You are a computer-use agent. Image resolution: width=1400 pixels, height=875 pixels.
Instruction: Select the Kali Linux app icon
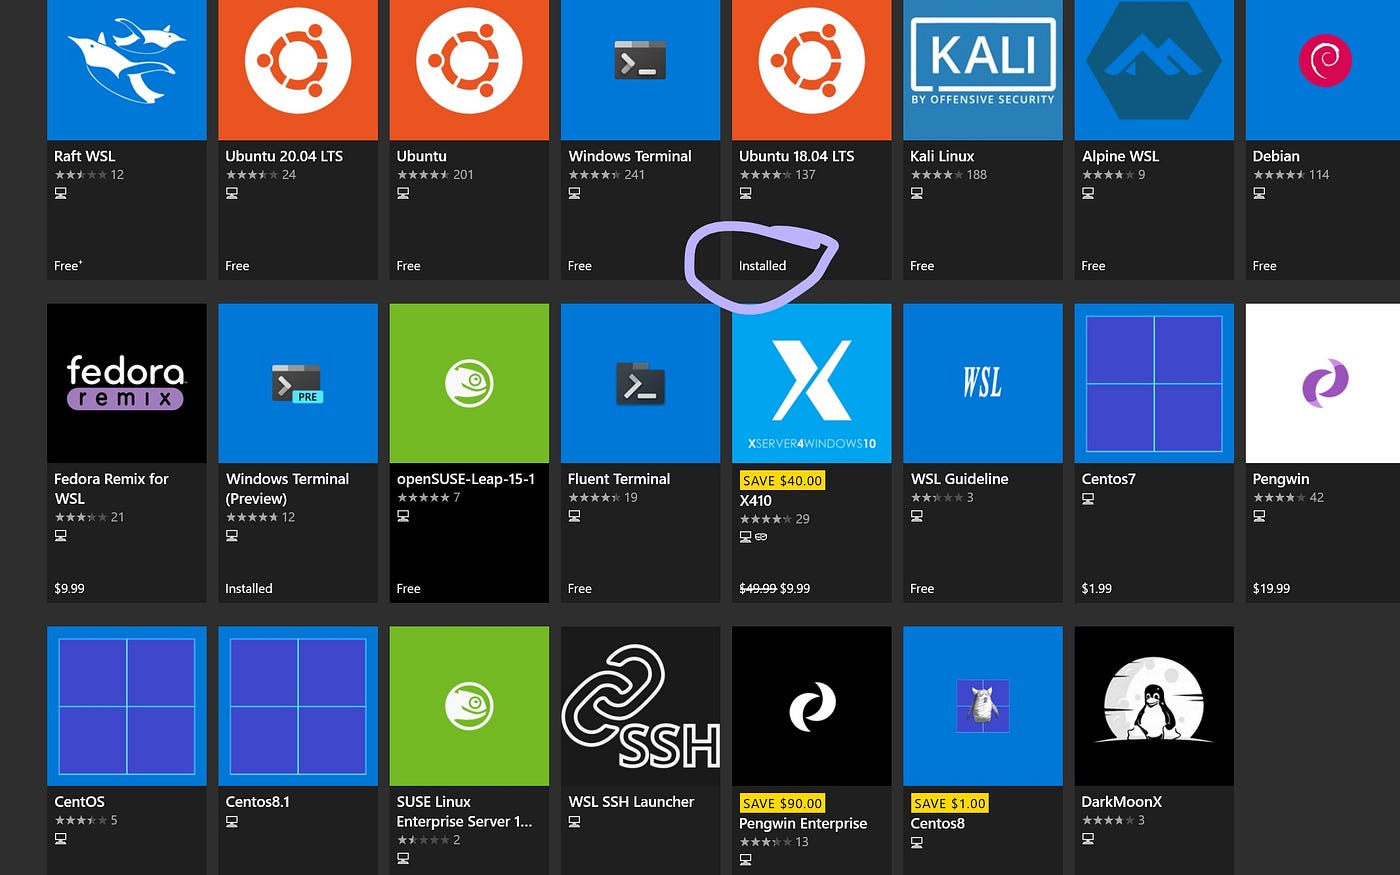click(982, 60)
